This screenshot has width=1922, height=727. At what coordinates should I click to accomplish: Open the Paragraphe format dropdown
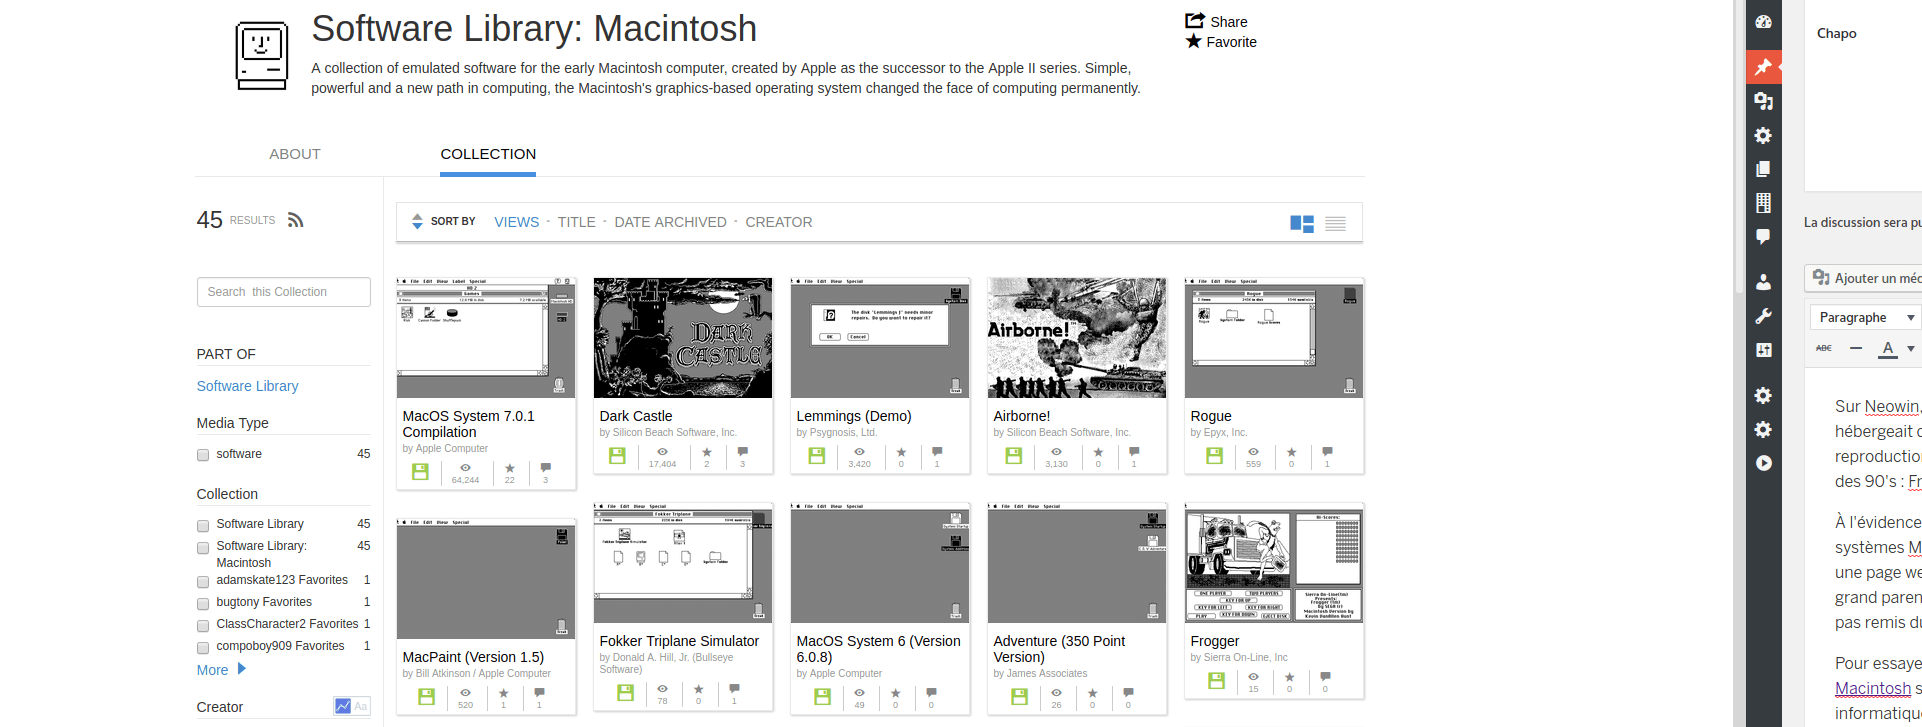coord(1866,317)
